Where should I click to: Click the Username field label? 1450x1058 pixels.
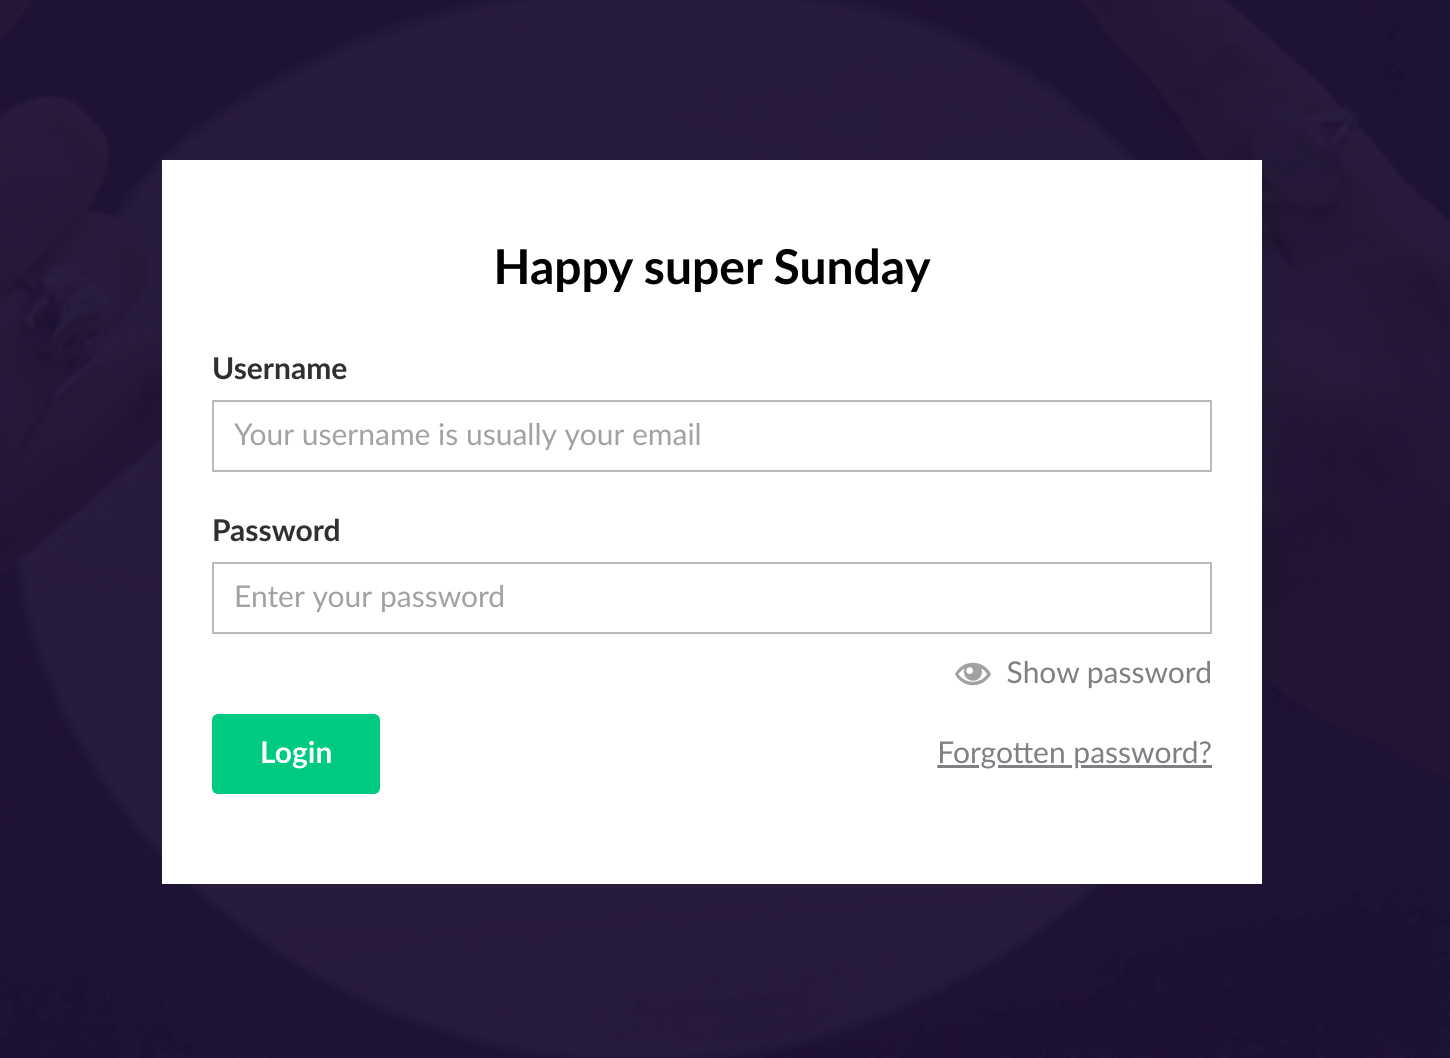(280, 369)
